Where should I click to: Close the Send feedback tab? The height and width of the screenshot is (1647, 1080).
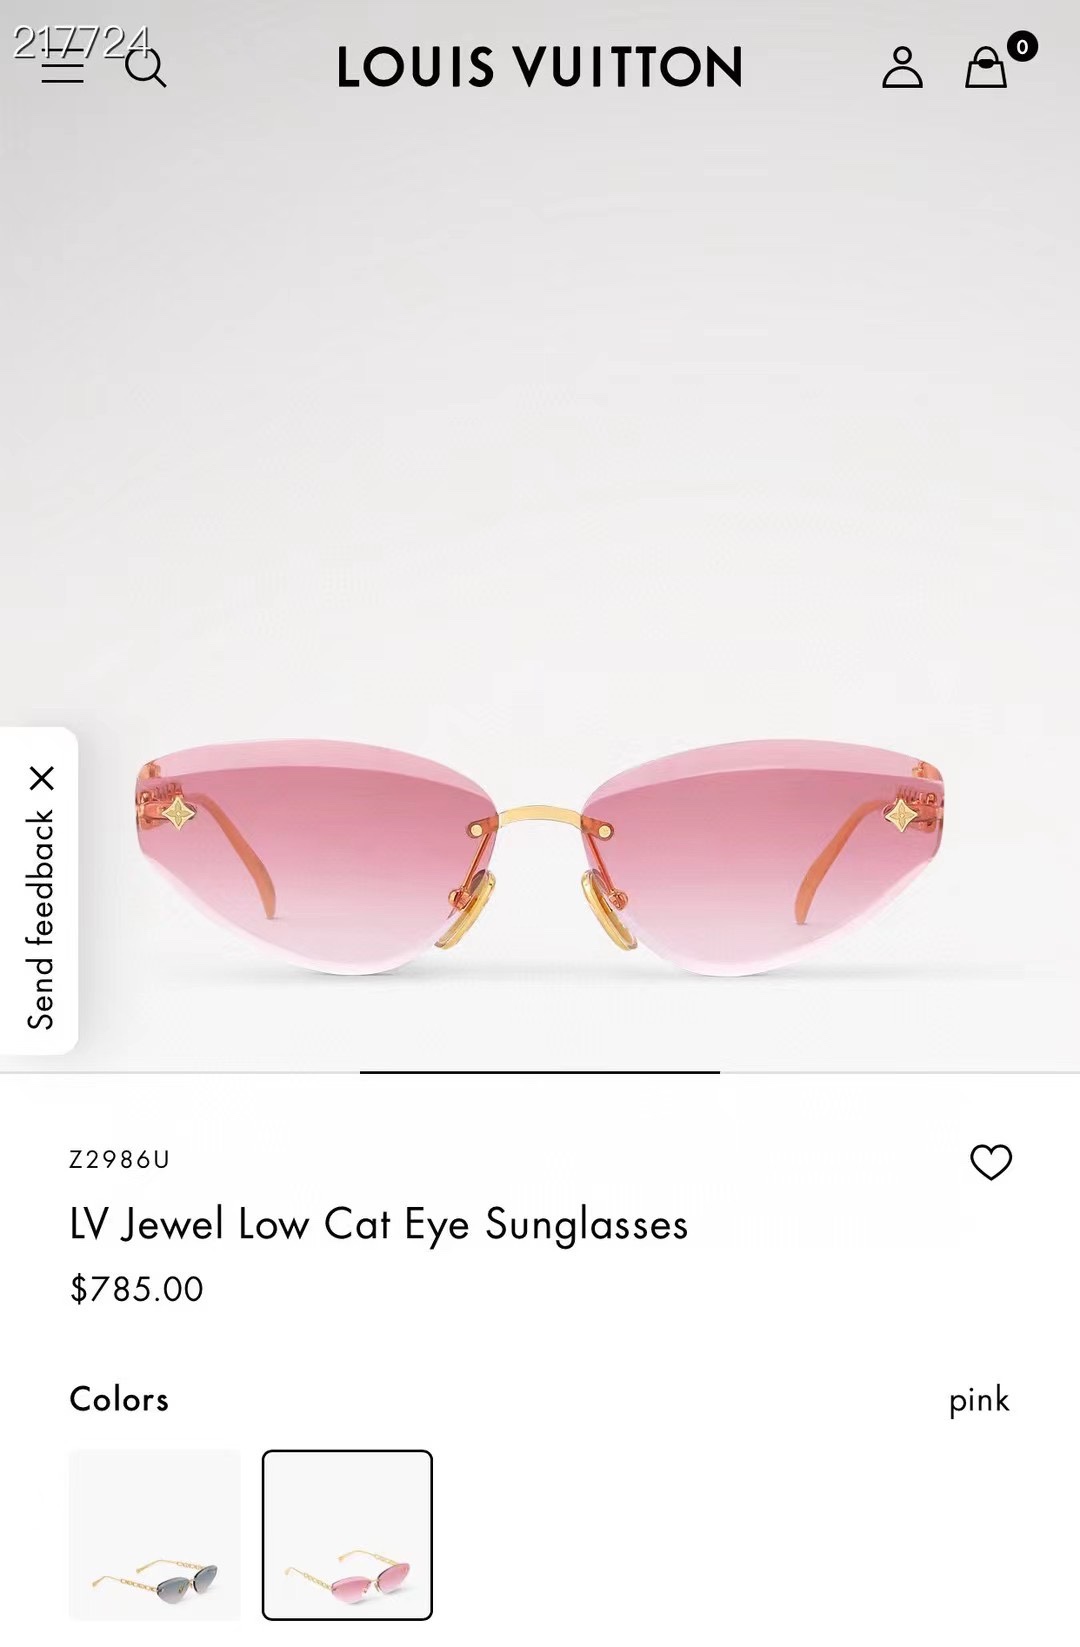(x=42, y=778)
